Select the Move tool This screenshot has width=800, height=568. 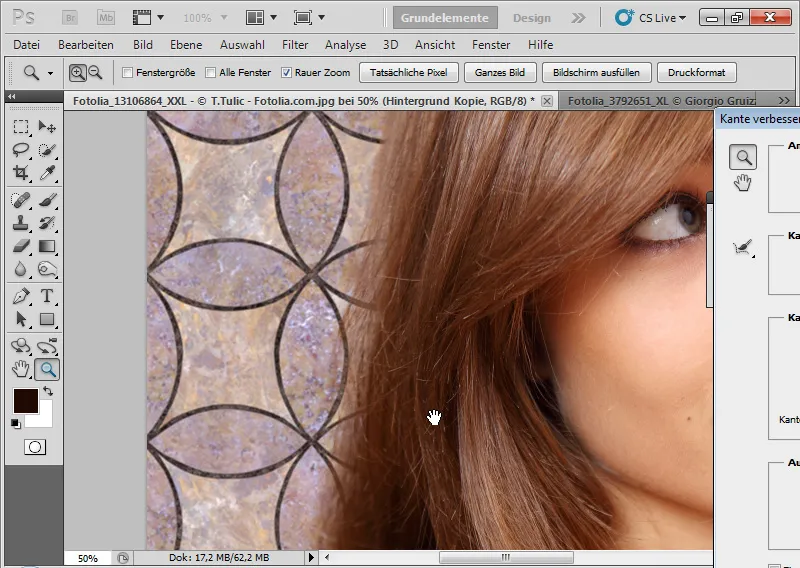[x=47, y=126]
